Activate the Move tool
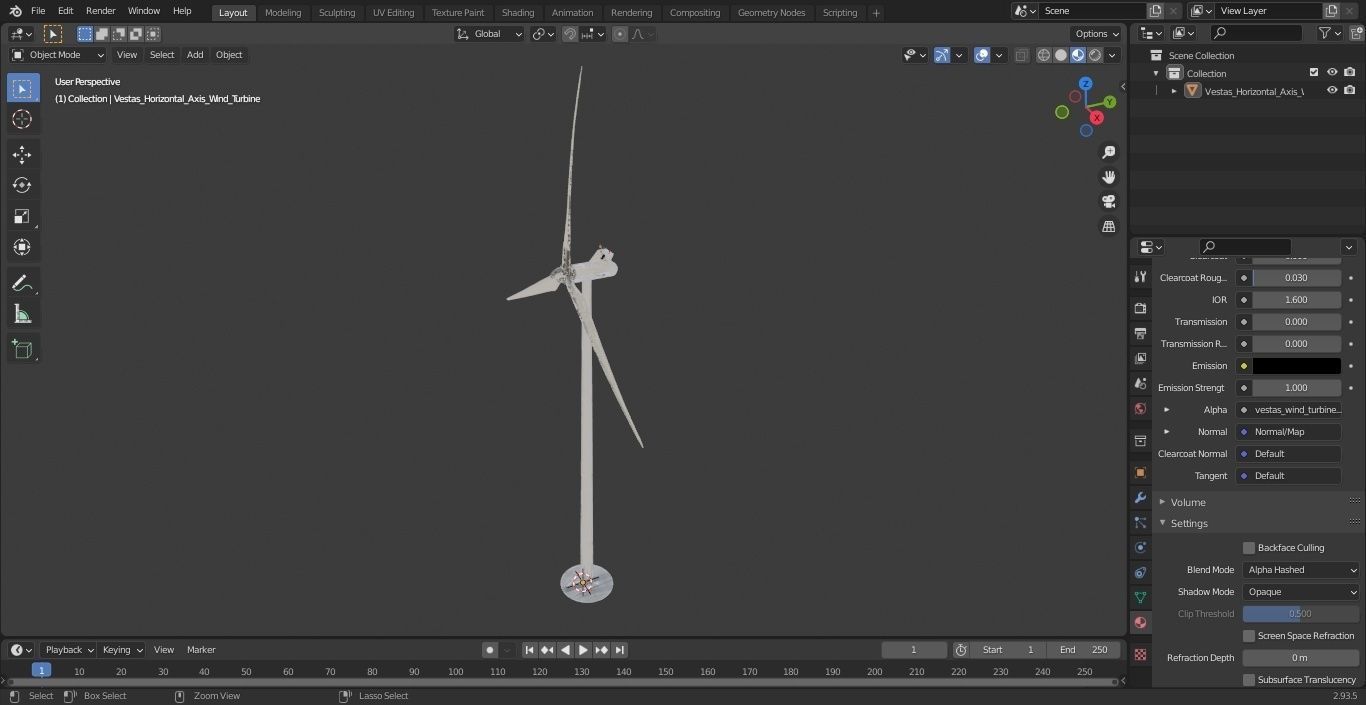1366x705 pixels. coord(22,154)
